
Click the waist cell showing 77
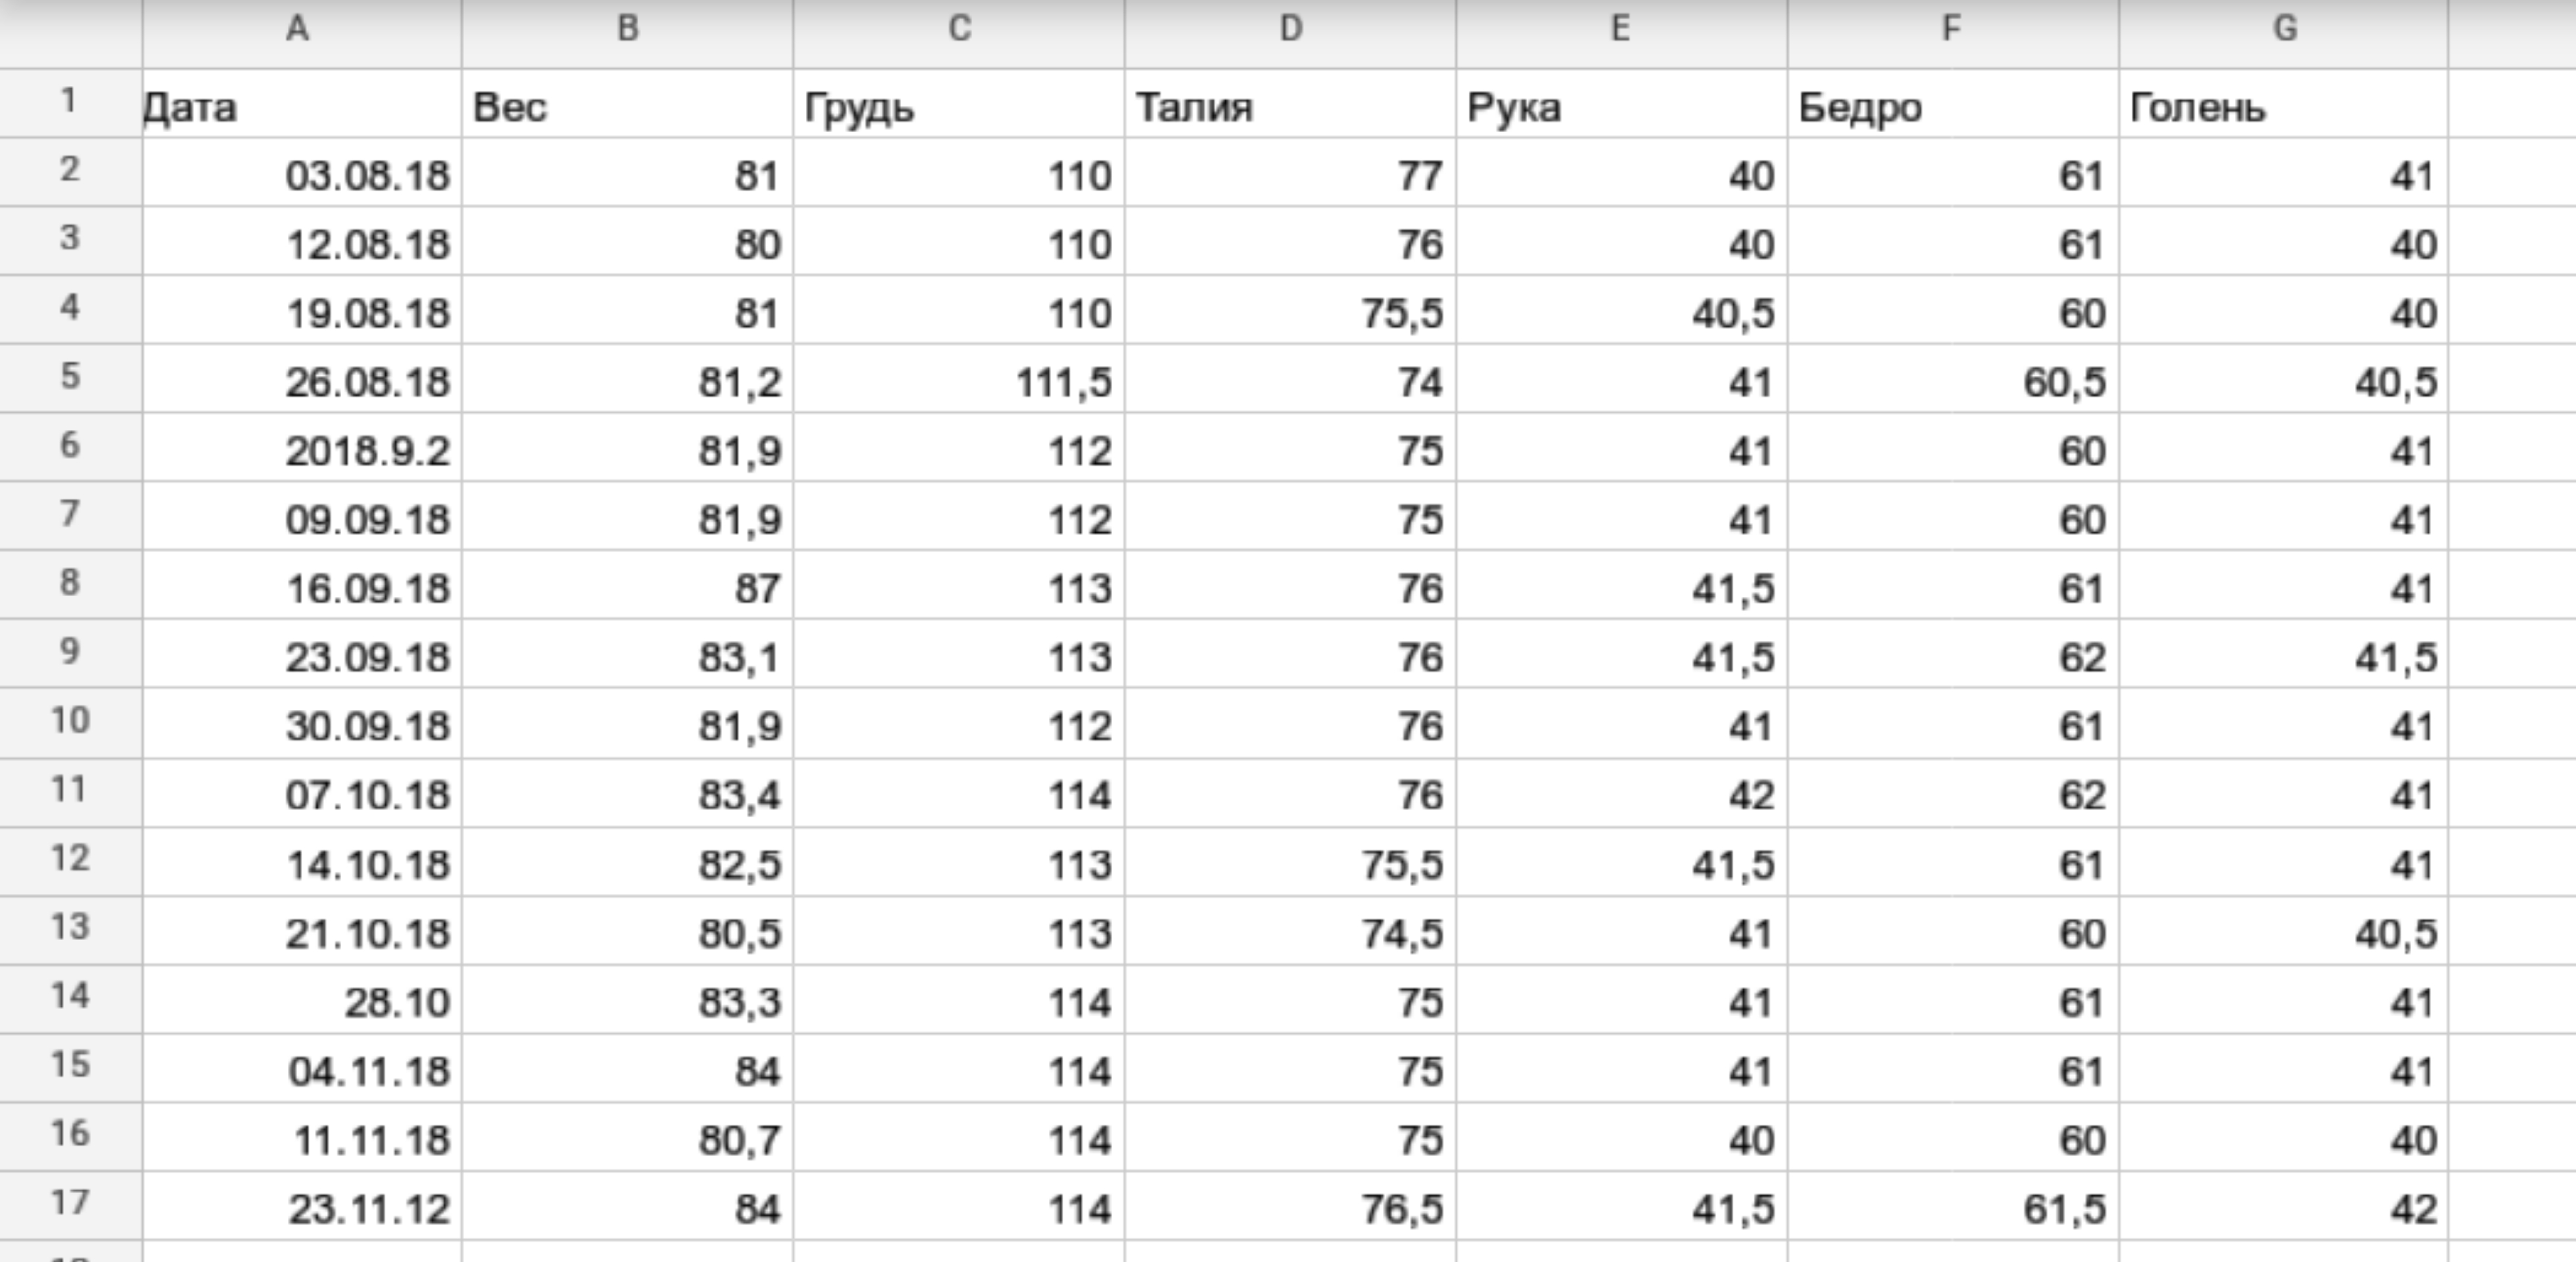tap(1290, 176)
